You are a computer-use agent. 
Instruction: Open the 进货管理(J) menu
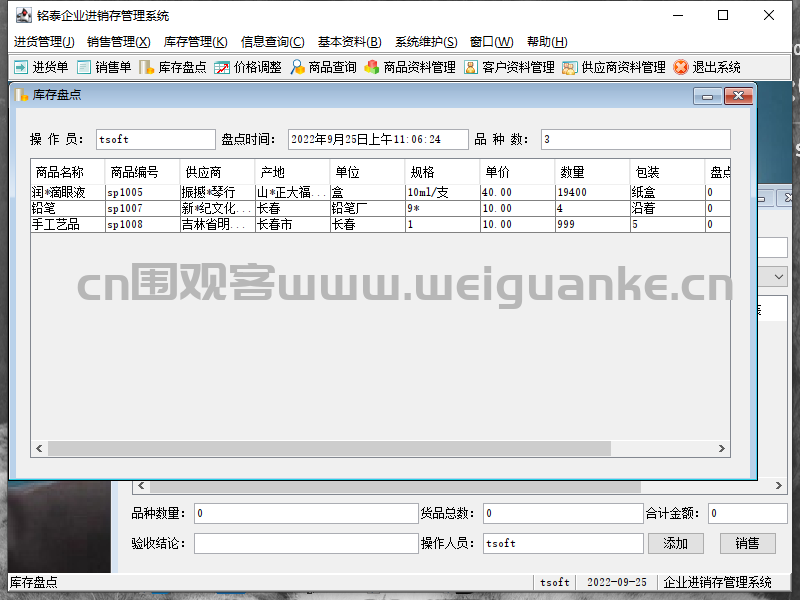[44, 42]
